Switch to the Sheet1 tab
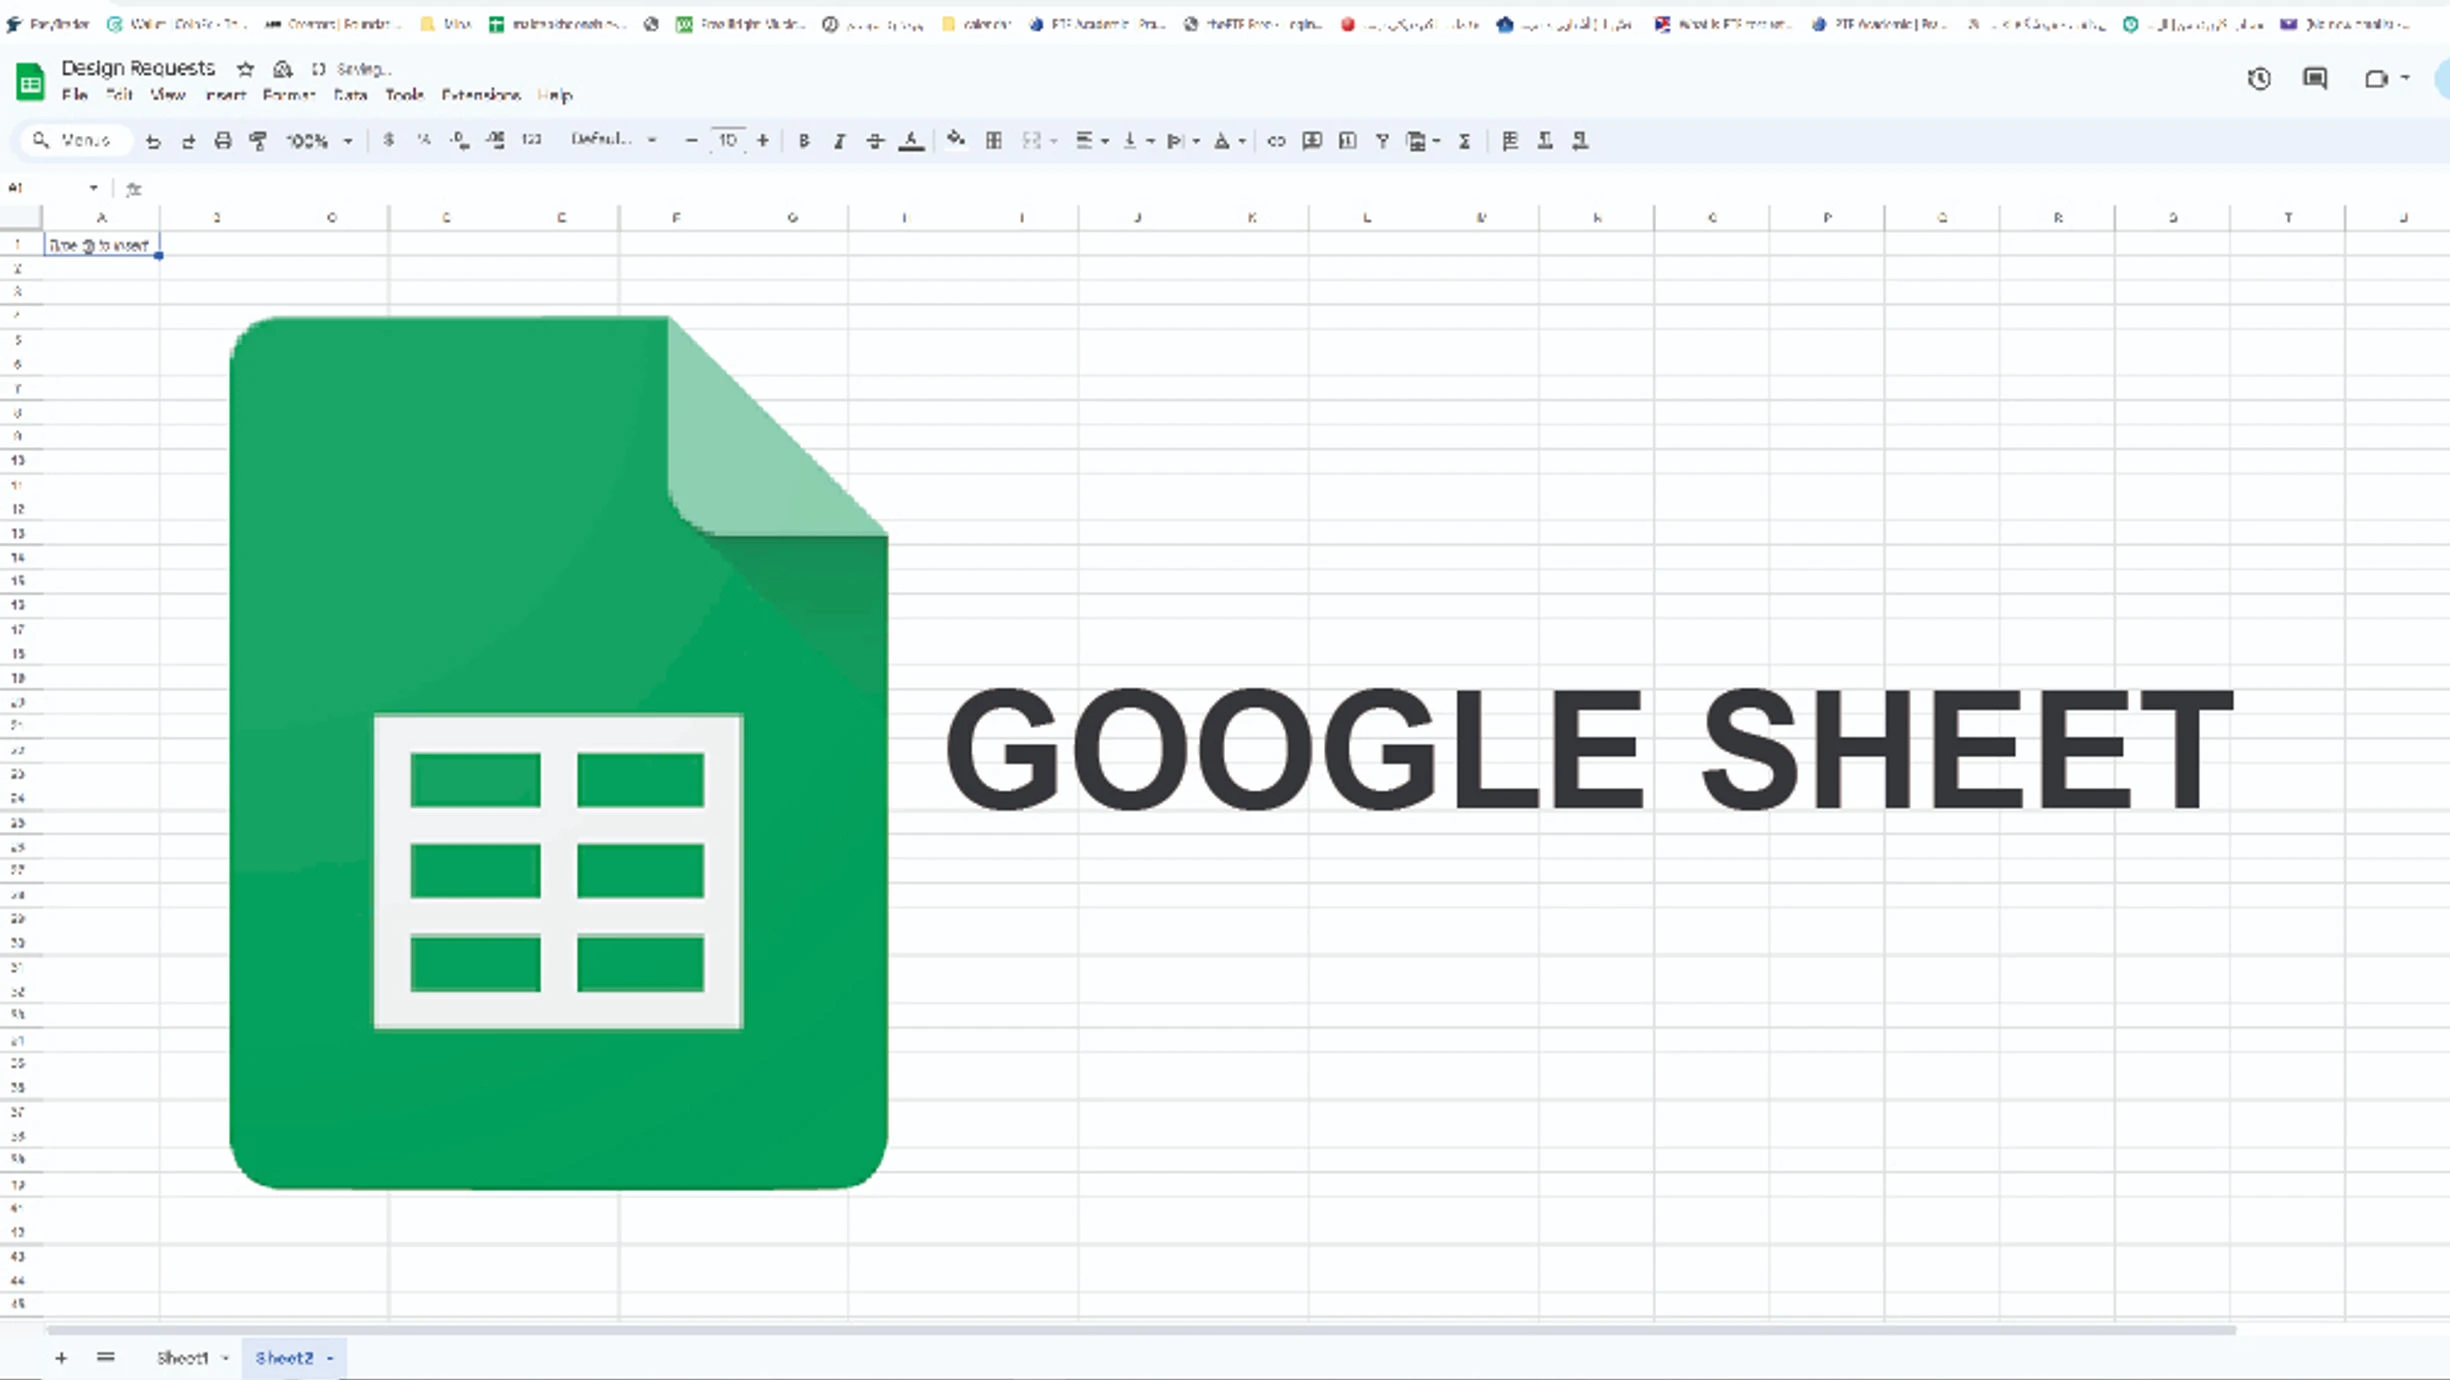 click(182, 1358)
